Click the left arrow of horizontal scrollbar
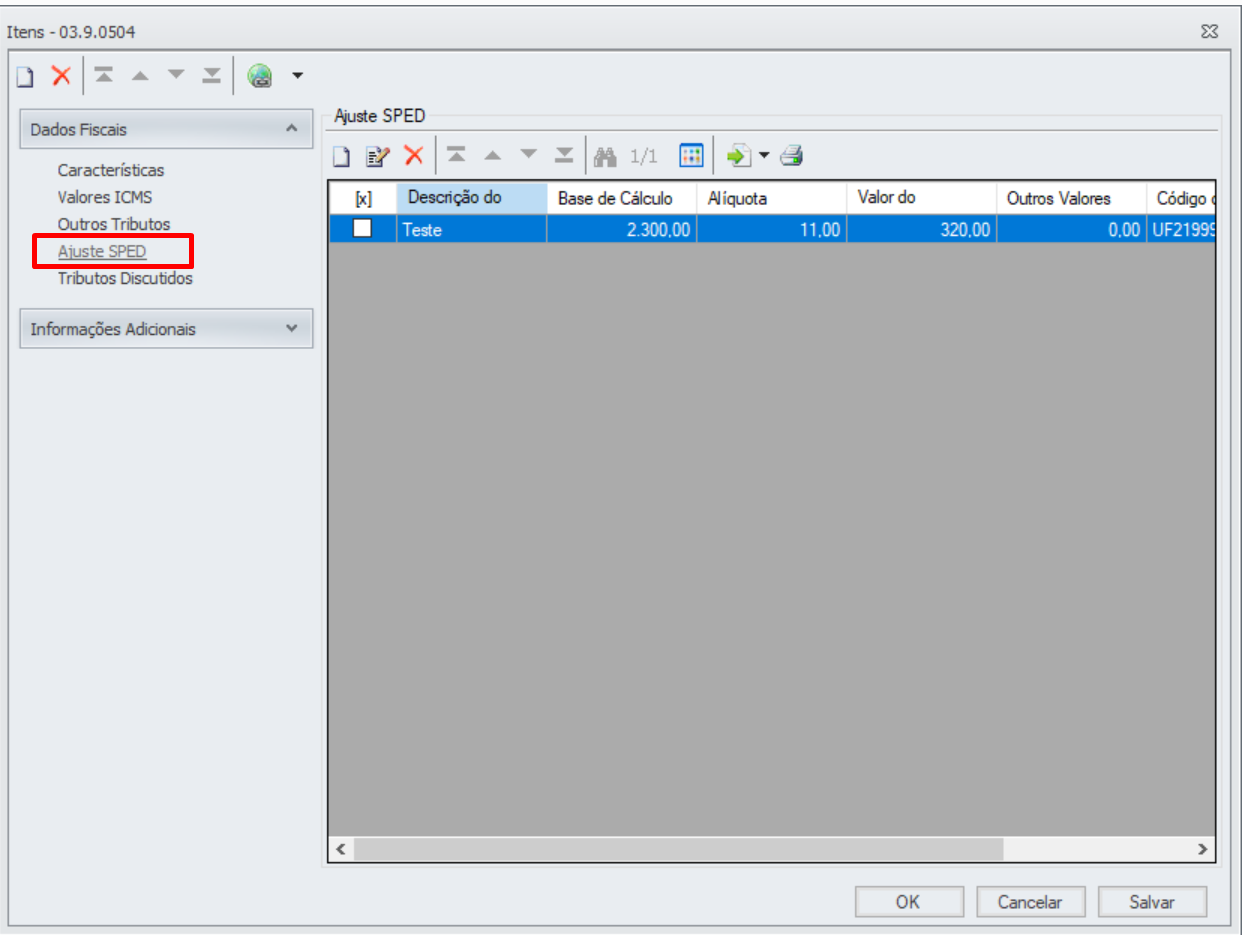The image size is (1242, 935). [x=340, y=849]
